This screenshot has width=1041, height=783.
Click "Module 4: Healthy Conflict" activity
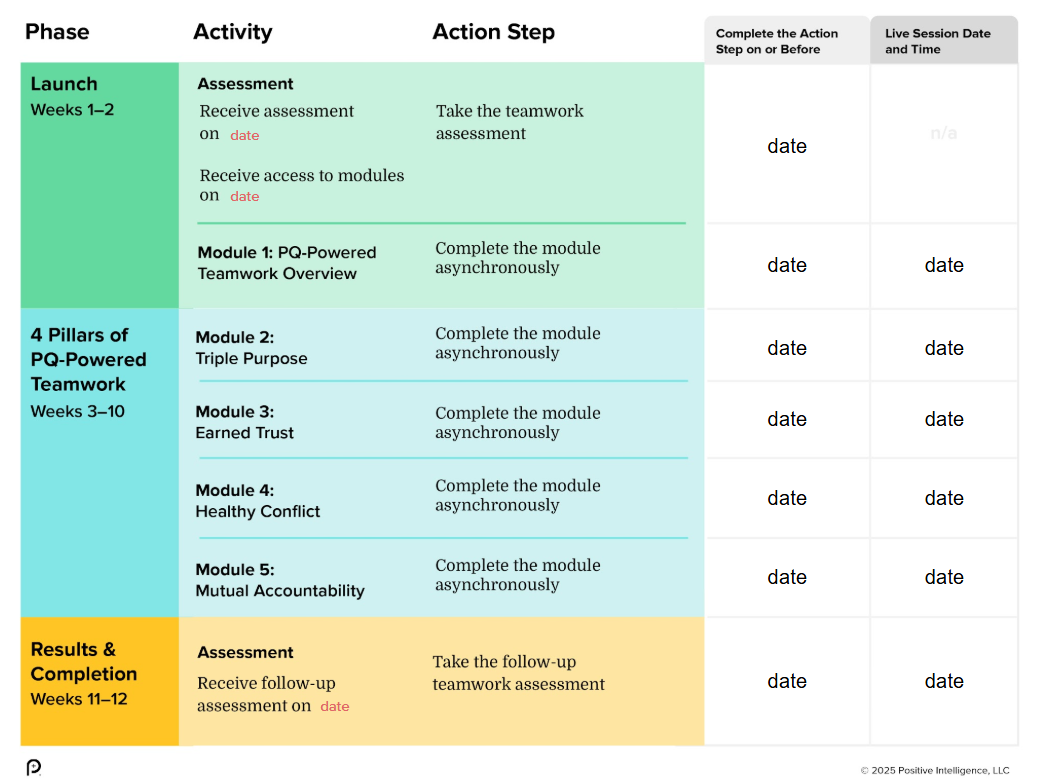[258, 501]
